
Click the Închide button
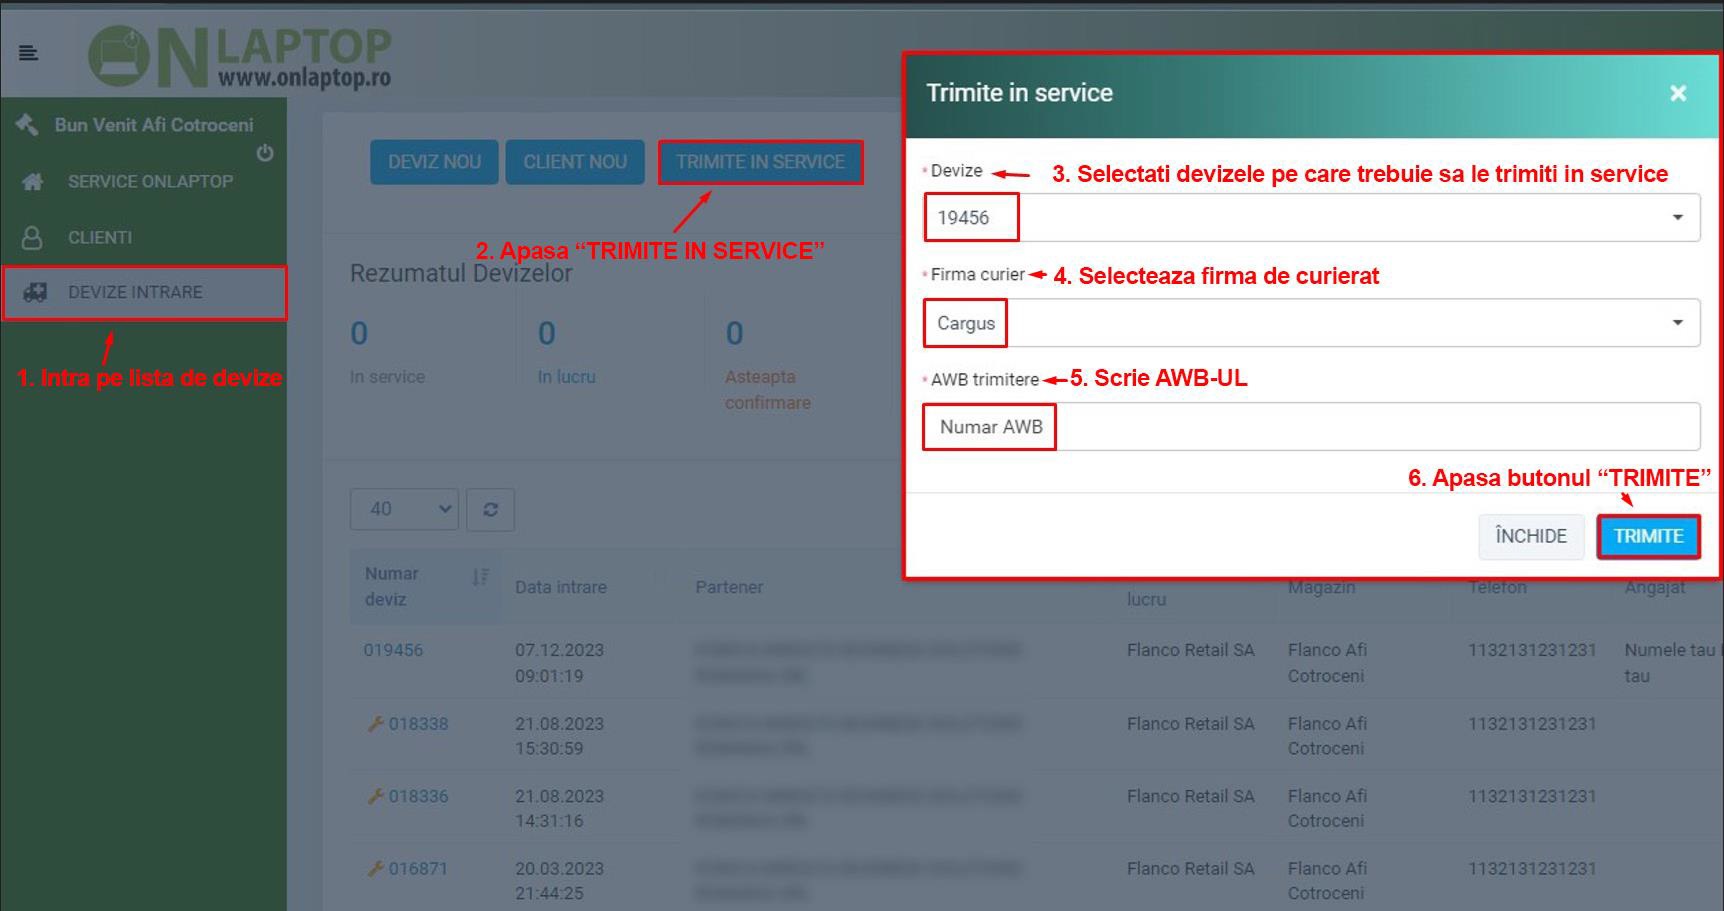[x=1530, y=536]
